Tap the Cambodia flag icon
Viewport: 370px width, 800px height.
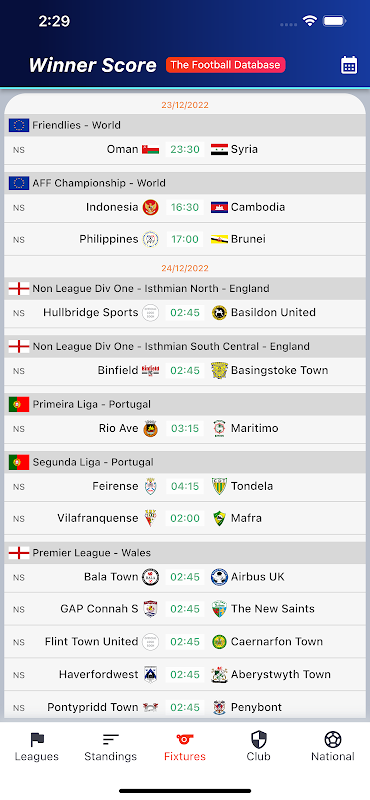[219, 207]
